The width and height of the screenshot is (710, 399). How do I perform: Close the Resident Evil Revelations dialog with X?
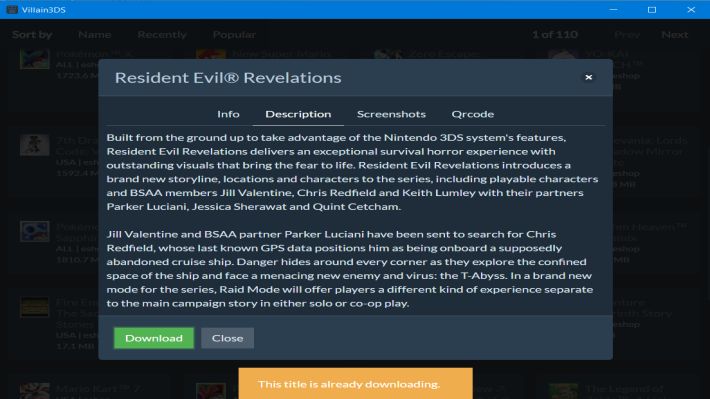(588, 77)
